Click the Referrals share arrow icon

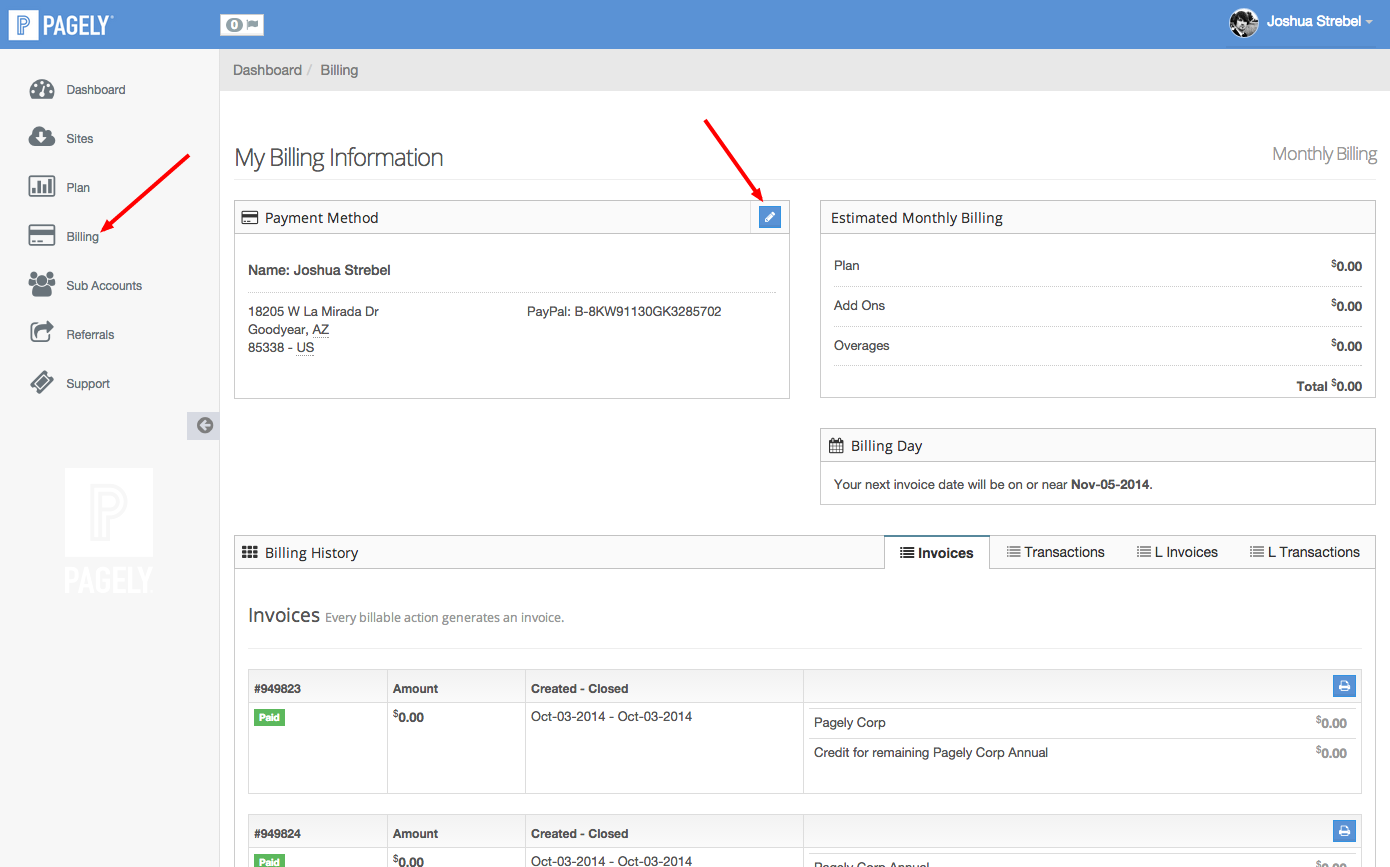[x=42, y=334]
